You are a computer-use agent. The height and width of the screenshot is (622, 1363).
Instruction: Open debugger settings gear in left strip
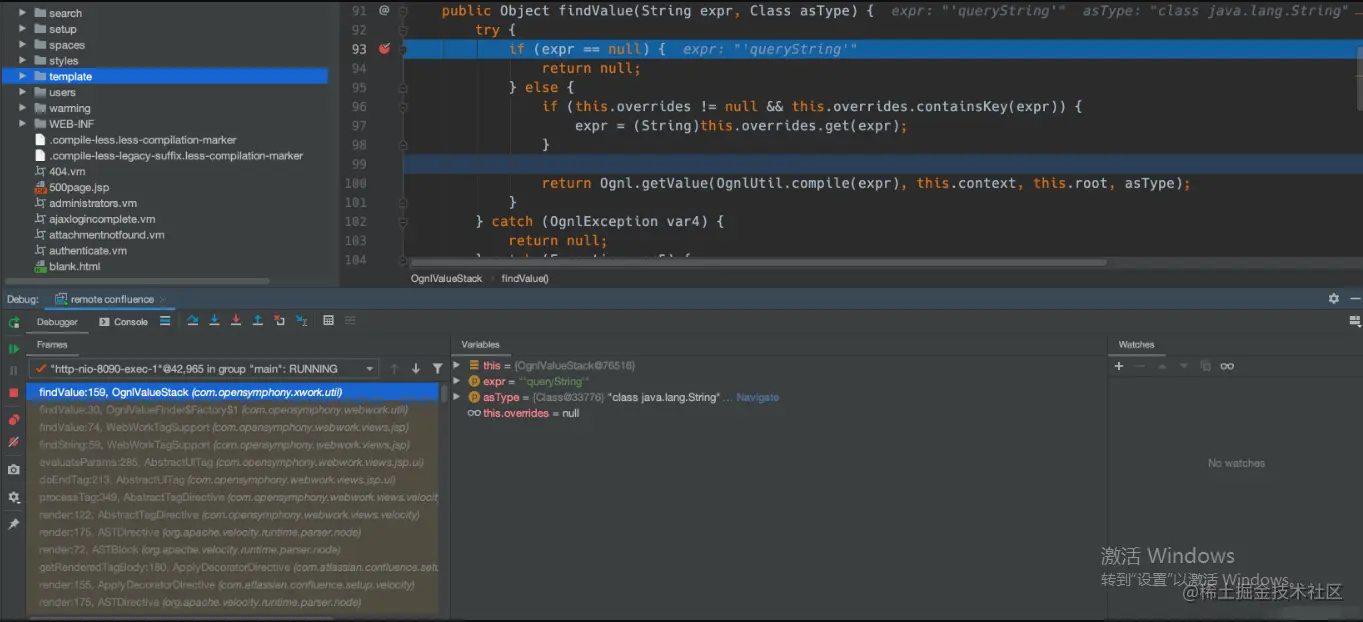(x=14, y=497)
